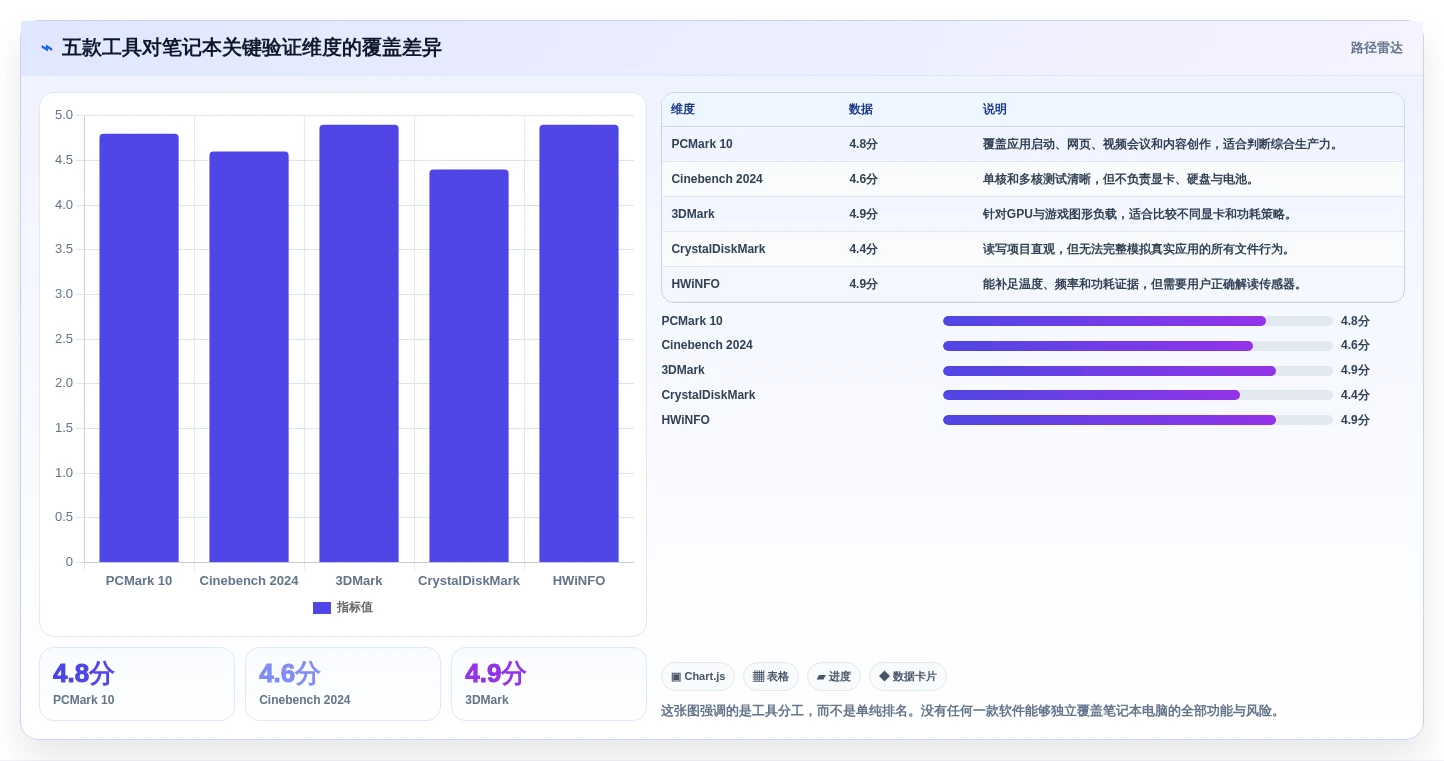Click the CrystalDiskMark x-axis label

(x=469, y=581)
